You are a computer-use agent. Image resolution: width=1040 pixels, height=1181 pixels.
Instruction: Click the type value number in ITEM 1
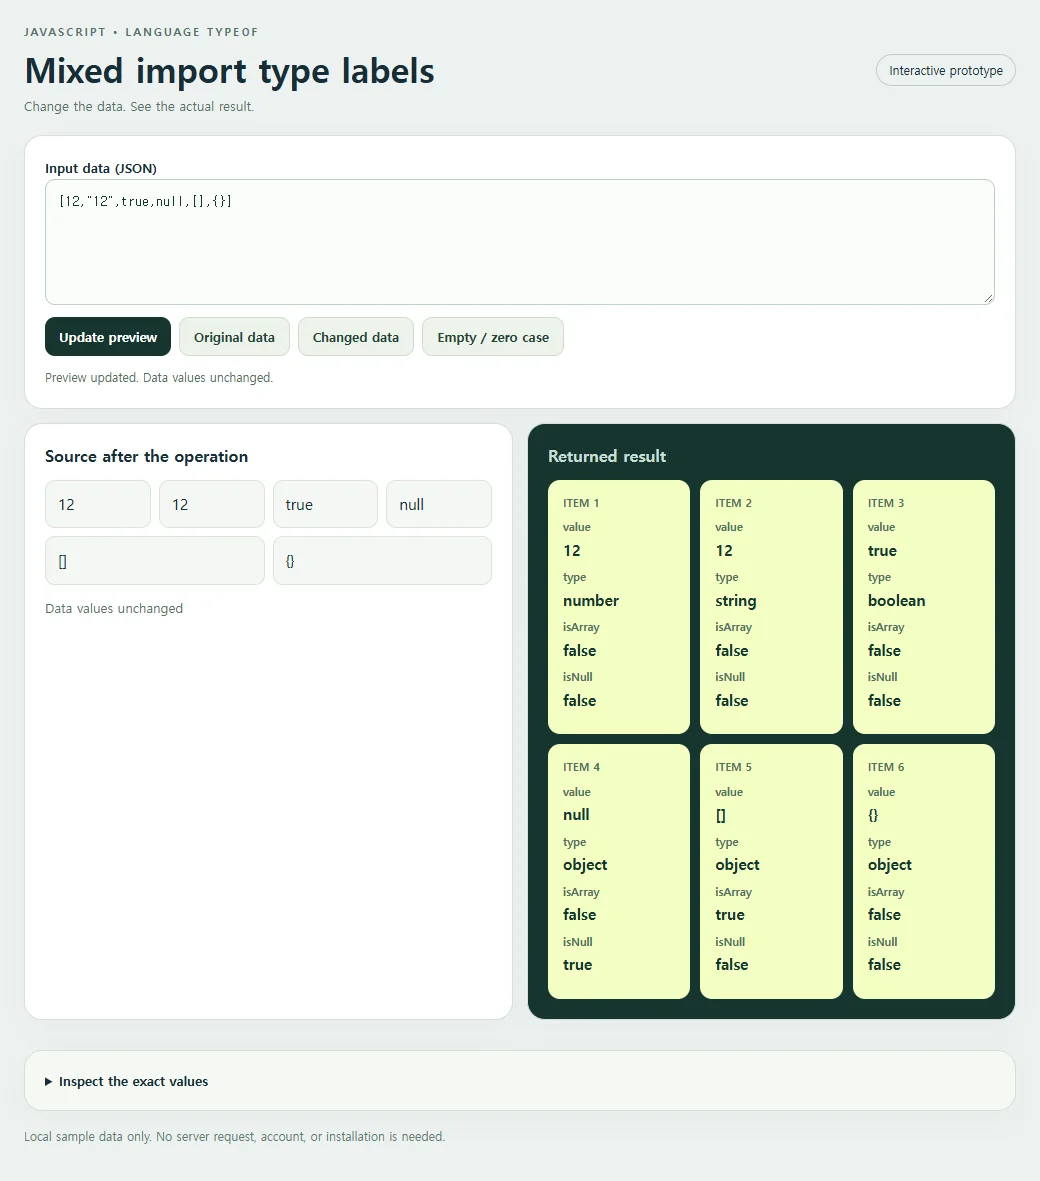(x=590, y=600)
